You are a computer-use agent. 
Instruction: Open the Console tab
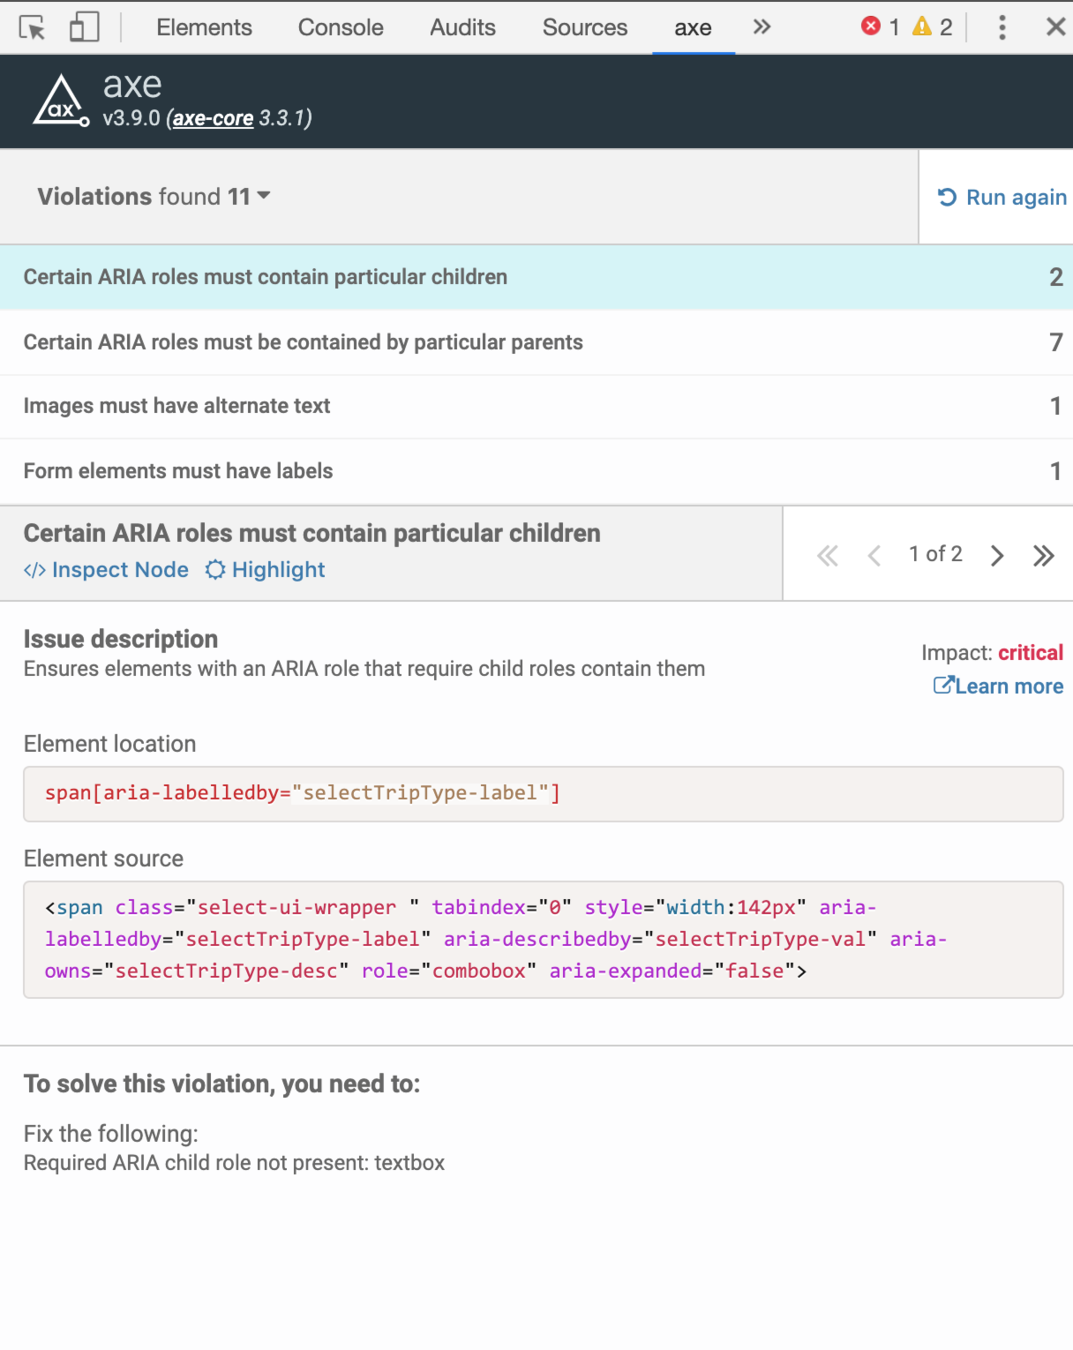(x=340, y=27)
